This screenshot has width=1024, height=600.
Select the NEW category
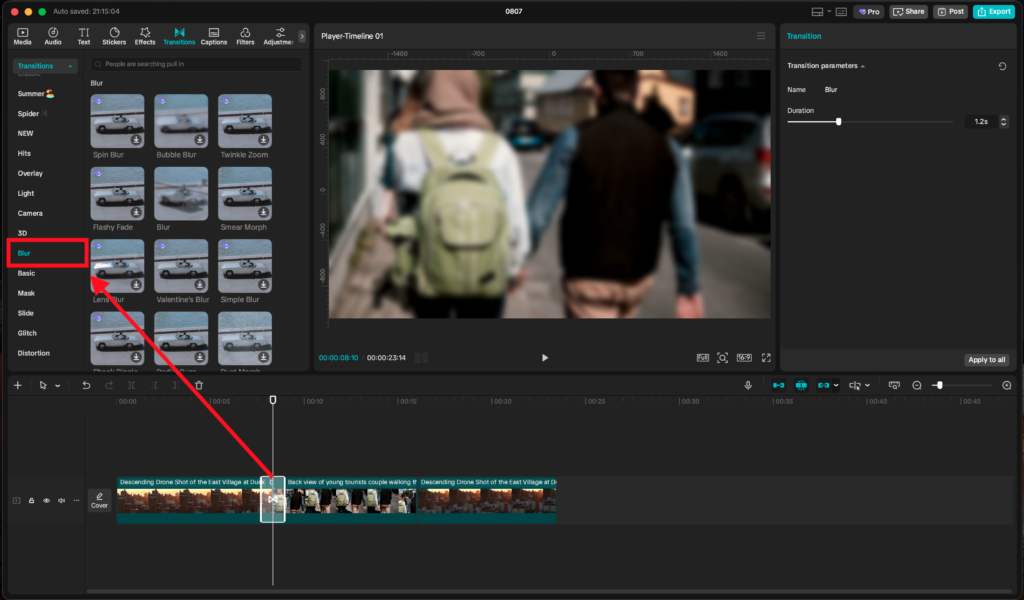[x=25, y=133]
